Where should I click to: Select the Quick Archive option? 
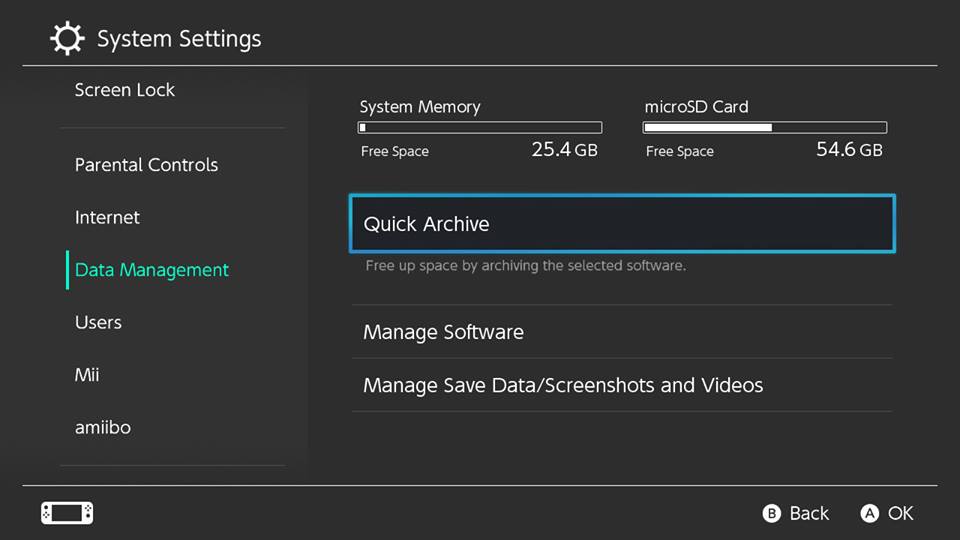[x=621, y=224]
